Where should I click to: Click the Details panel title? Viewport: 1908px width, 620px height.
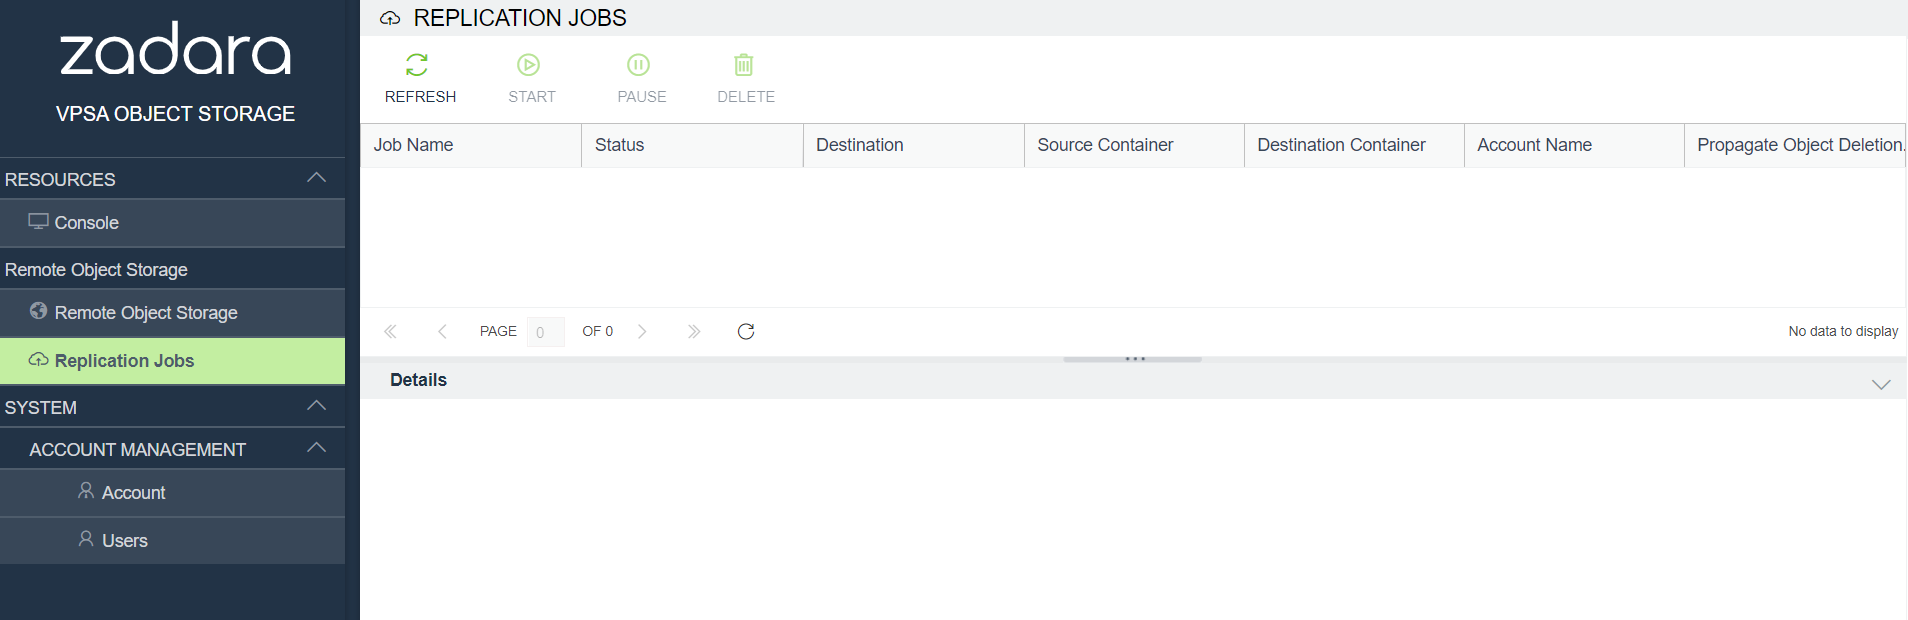coord(418,380)
